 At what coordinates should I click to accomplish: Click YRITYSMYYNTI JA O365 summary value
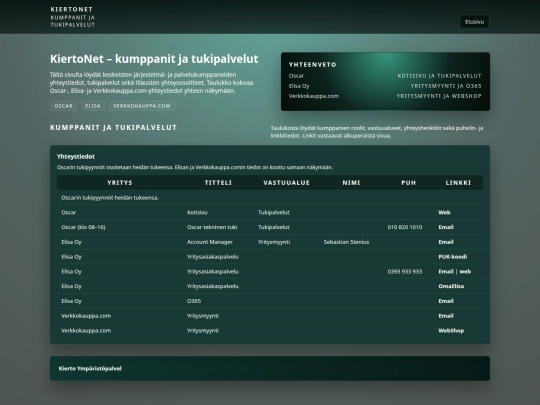pyautogui.click(x=446, y=86)
